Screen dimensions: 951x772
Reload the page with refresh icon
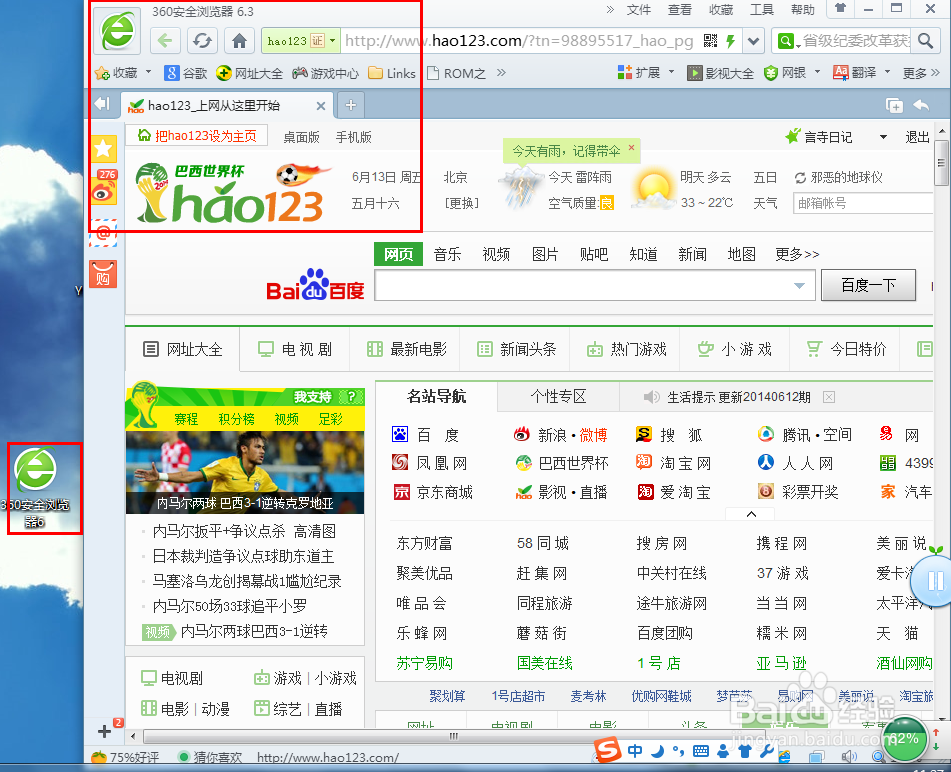[202, 41]
